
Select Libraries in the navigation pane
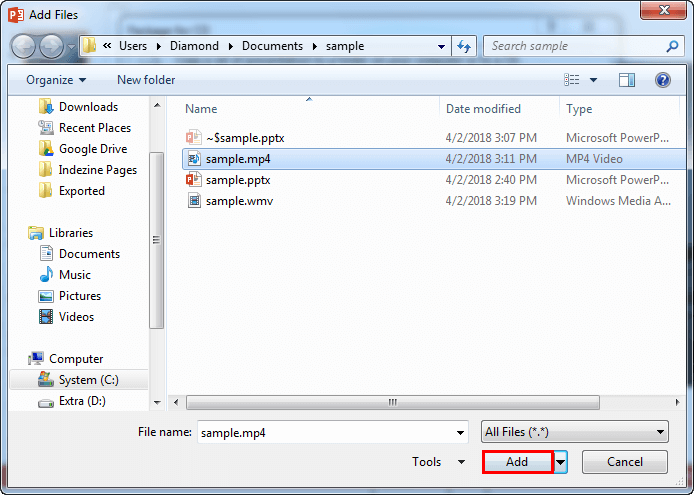71,233
